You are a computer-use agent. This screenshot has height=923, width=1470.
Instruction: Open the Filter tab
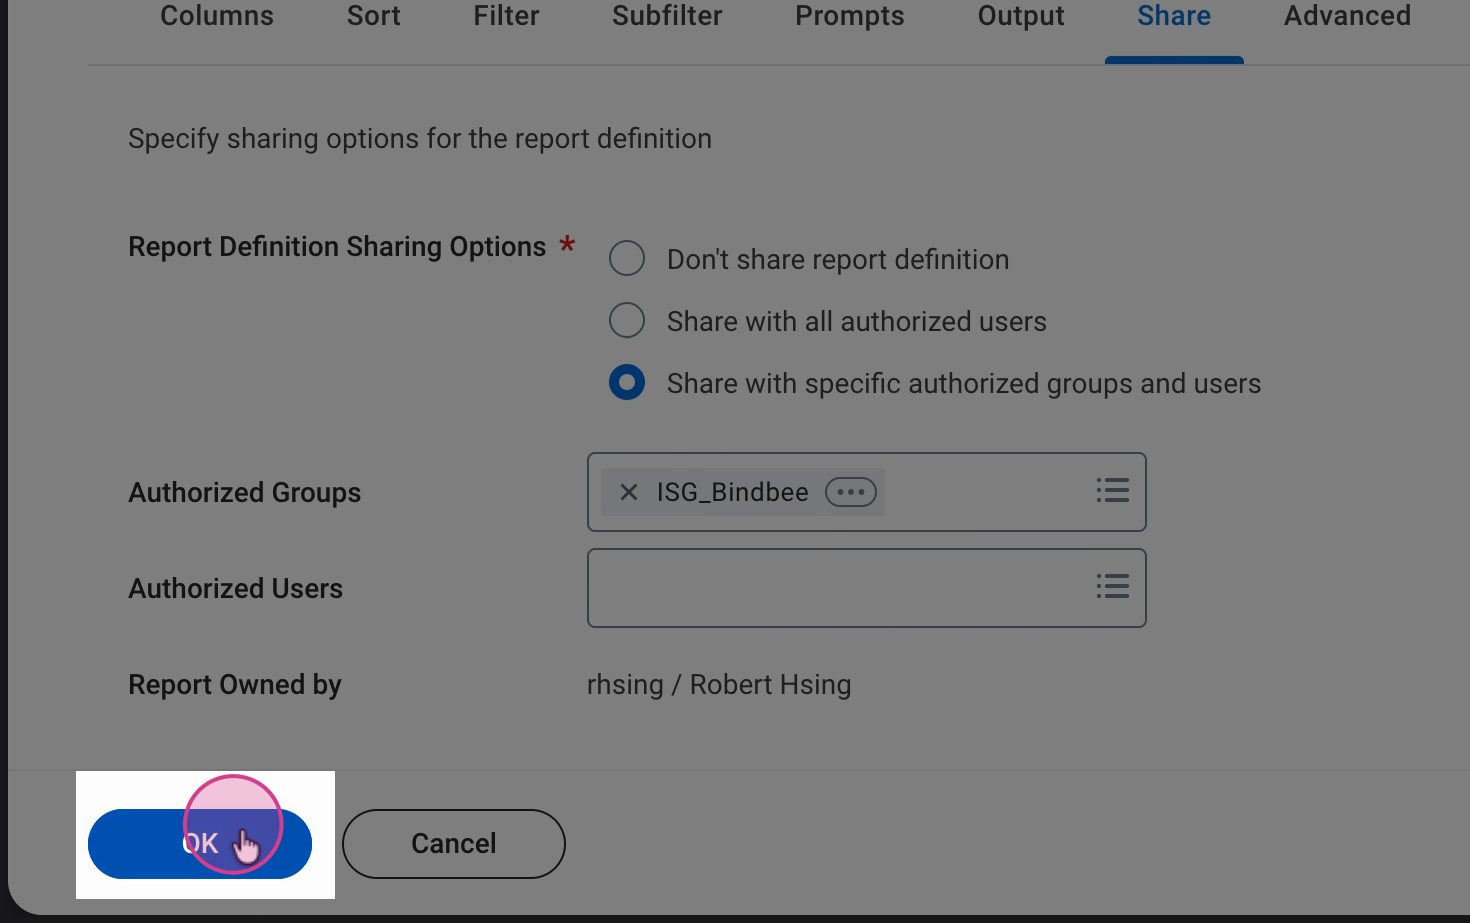pos(507,16)
